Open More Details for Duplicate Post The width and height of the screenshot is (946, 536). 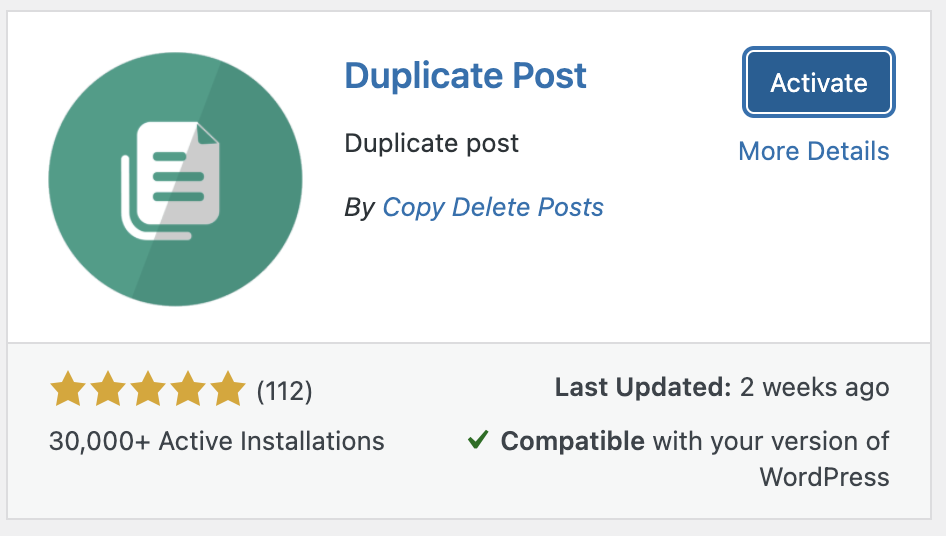pos(814,151)
